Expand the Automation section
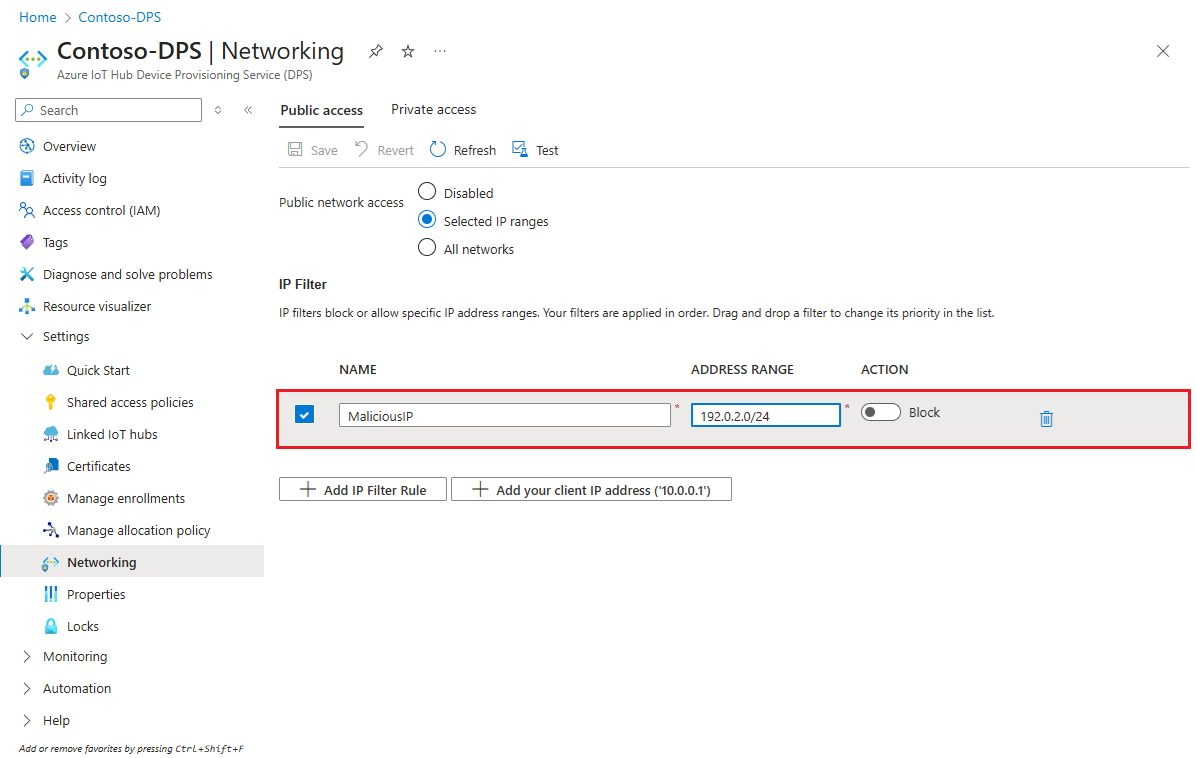Image resolution: width=1197 pixels, height=758 pixels. tap(28, 688)
